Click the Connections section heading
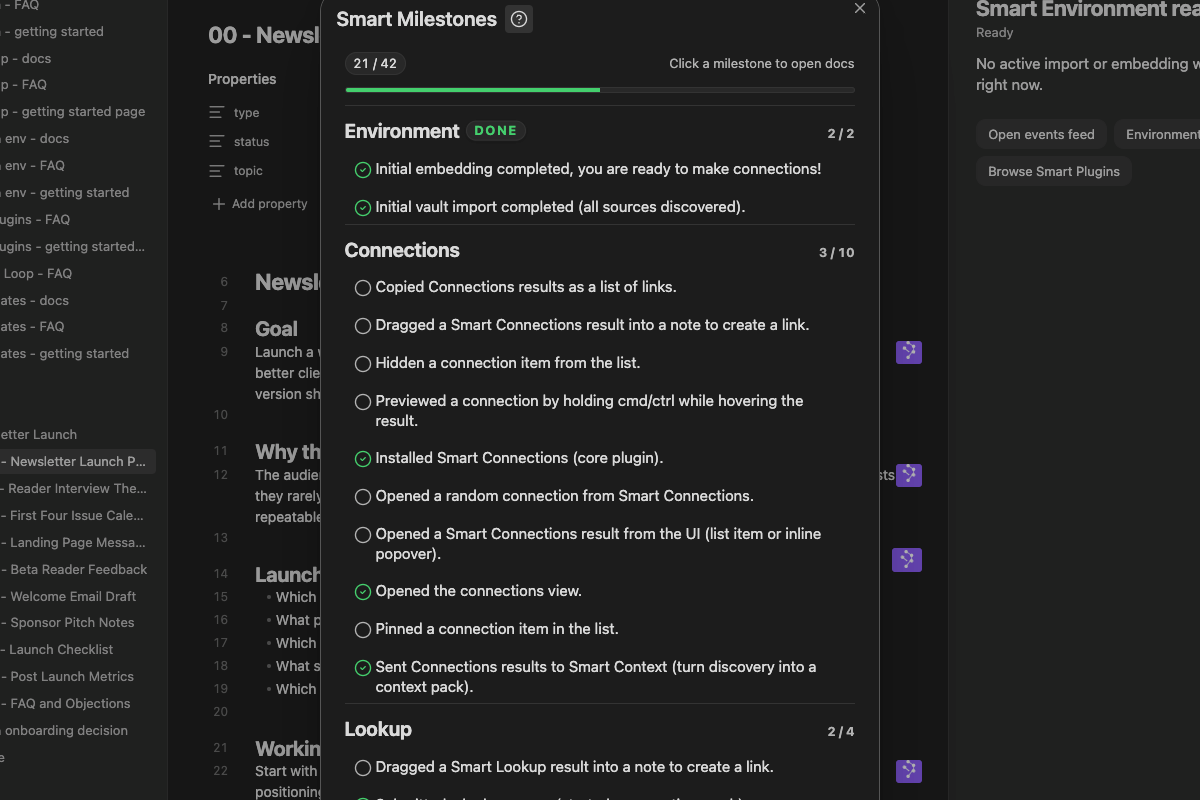Image resolution: width=1200 pixels, height=800 pixels. [x=402, y=250]
